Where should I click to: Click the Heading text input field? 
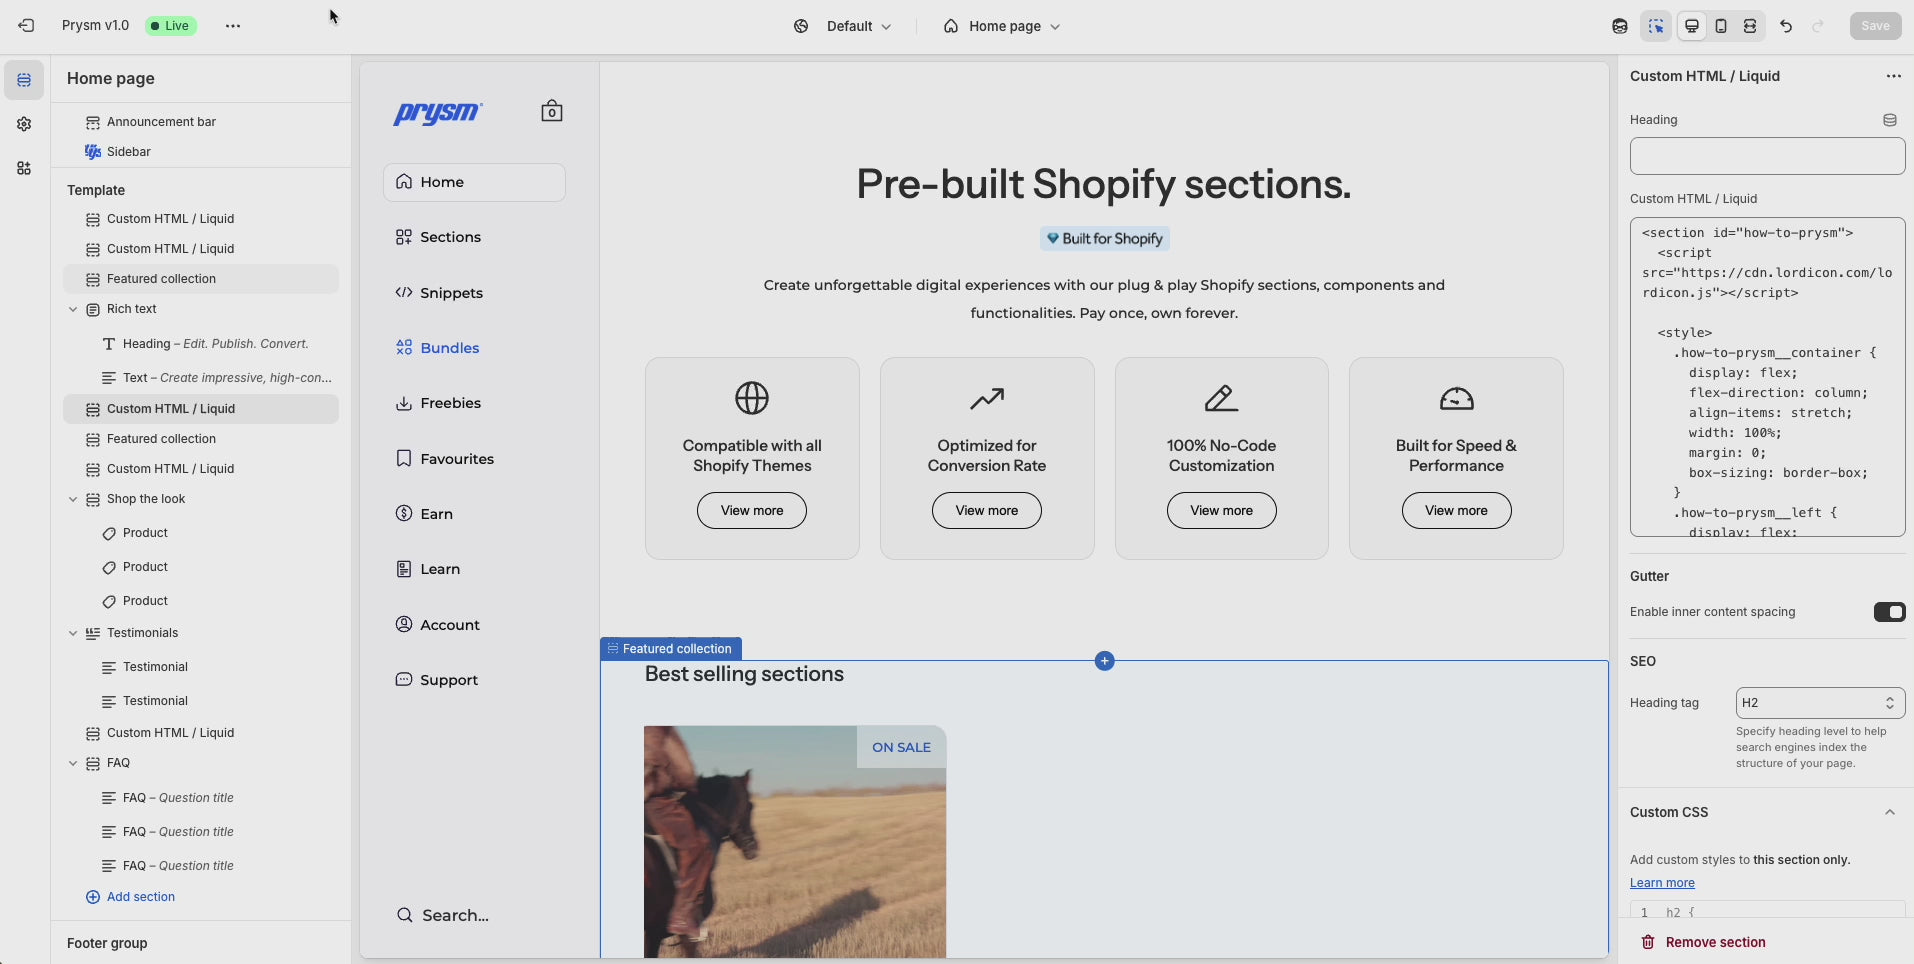click(x=1766, y=156)
